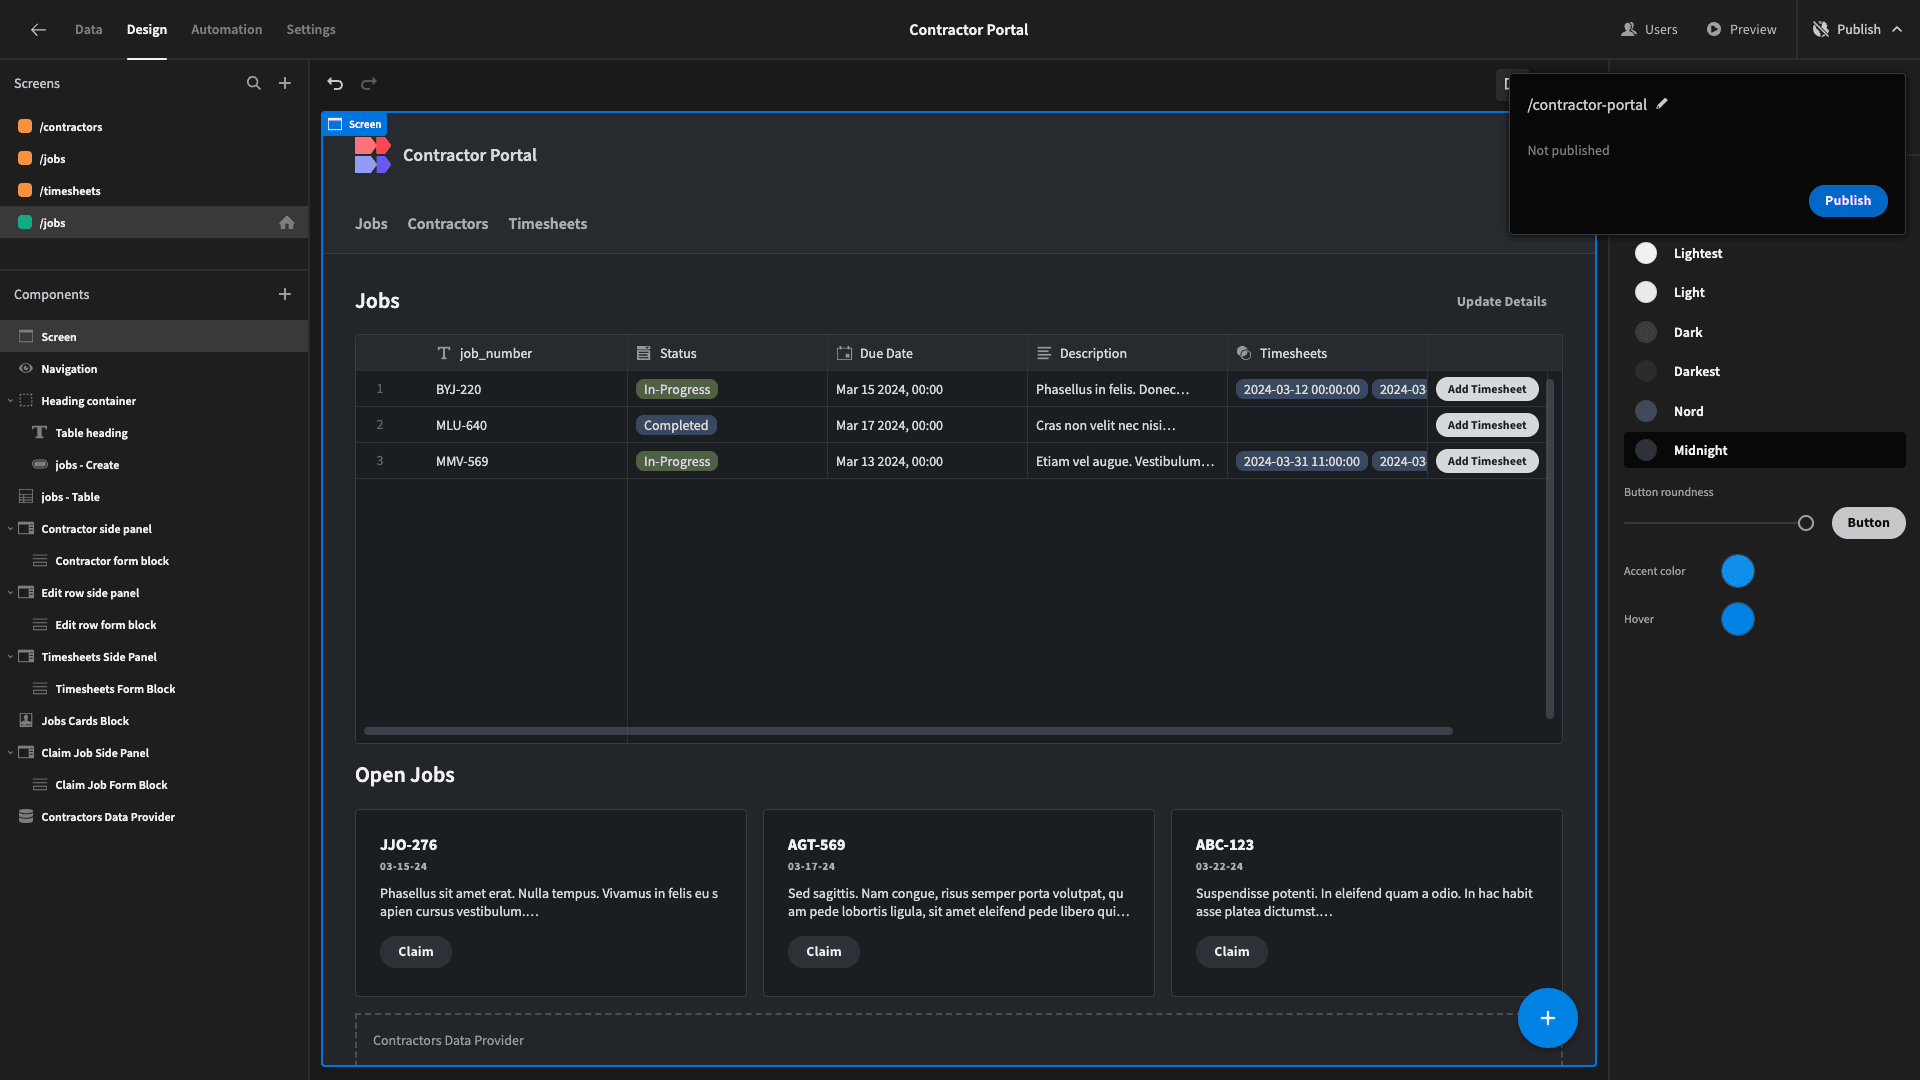Viewport: 1920px width, 1080px height.
Task: Click the Due Date column header
Action: (927, 354)
